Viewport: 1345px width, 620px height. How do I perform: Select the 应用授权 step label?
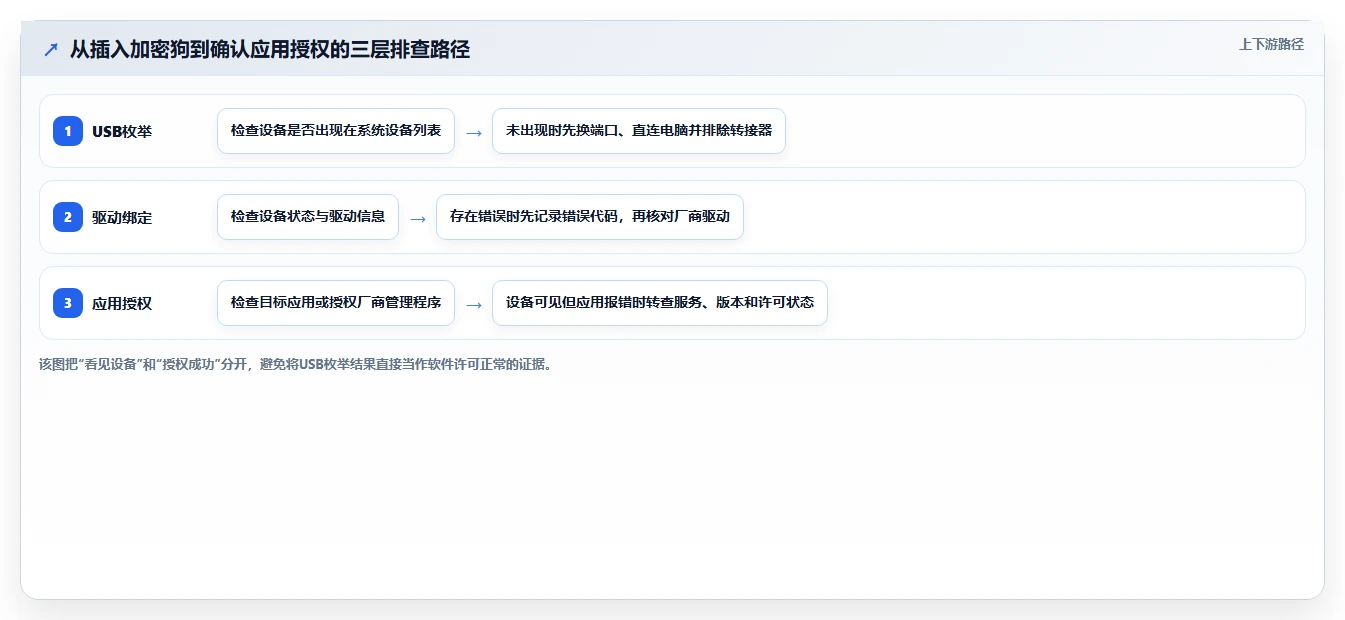click(x=122, y=303)
